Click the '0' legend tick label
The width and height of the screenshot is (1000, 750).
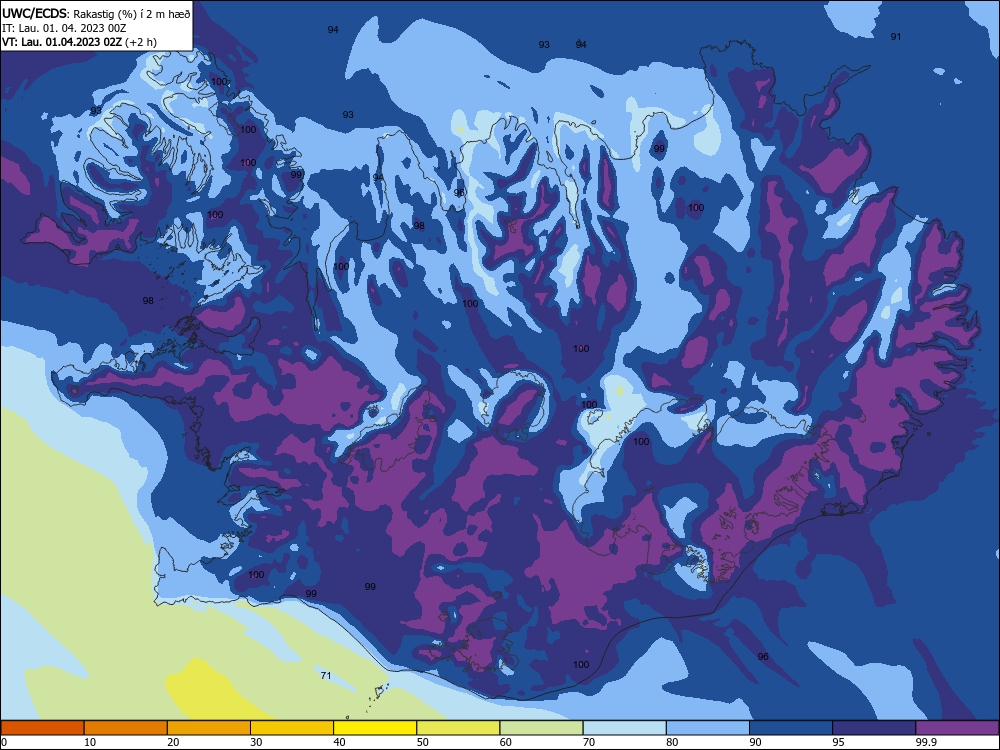click(x=4, y=742)
